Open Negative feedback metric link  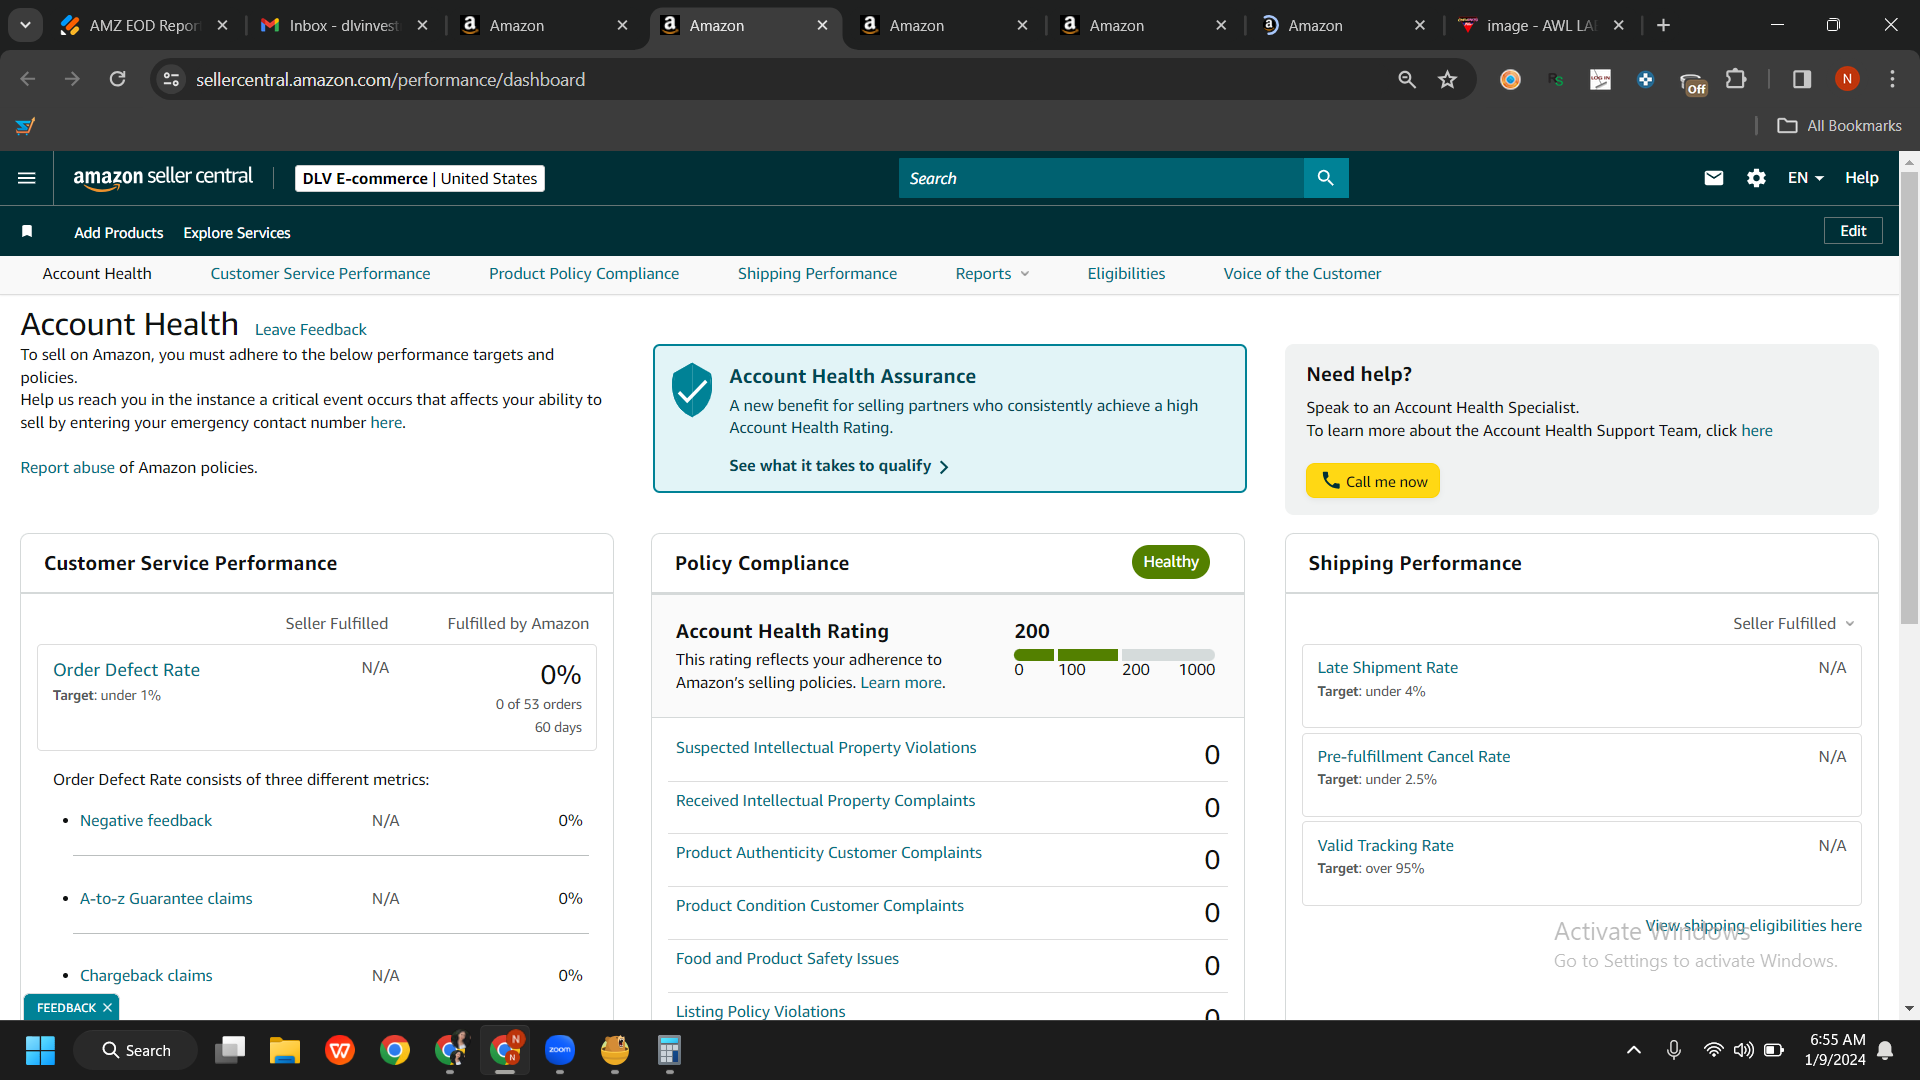(x=146, y=821)
